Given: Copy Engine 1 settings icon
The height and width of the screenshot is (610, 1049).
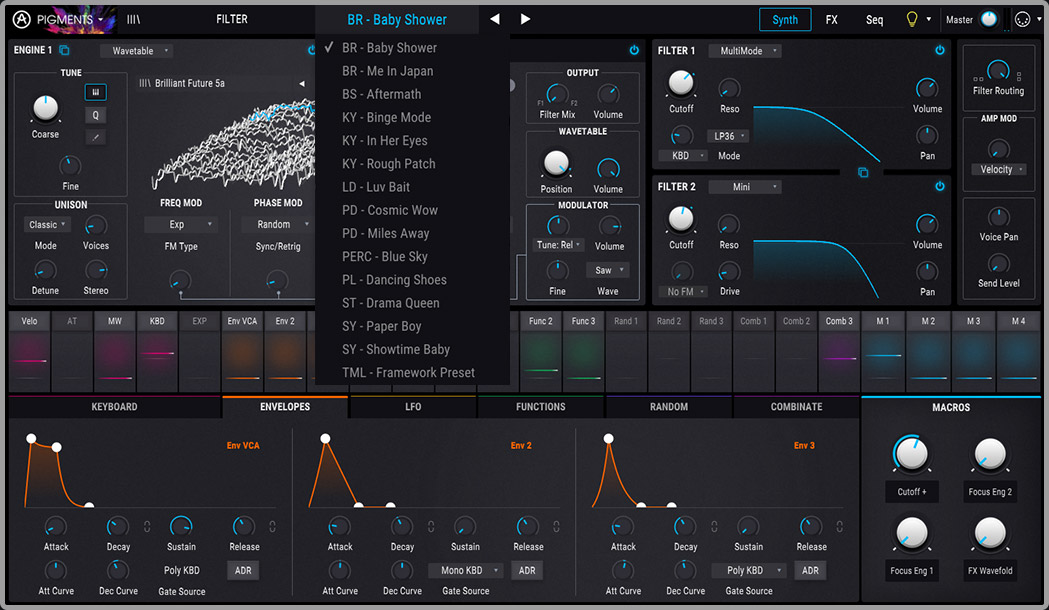Looking at the screenshot, I should 64,50.
